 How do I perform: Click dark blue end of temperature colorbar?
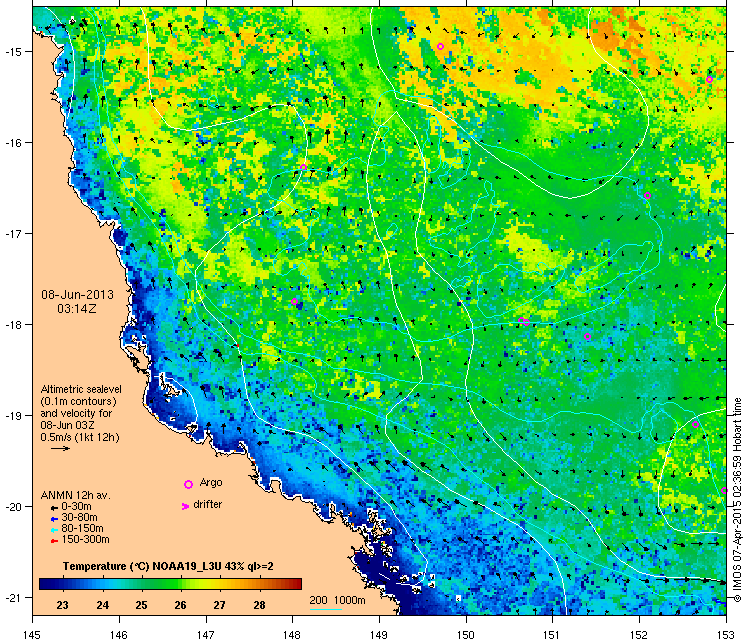[x=45, y=584]
